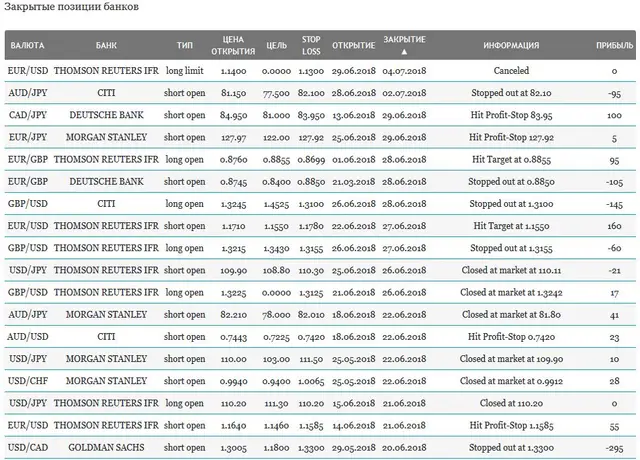Select 'Canceled' info cell
Screen dimensions: 640x460
click(511, 71)
